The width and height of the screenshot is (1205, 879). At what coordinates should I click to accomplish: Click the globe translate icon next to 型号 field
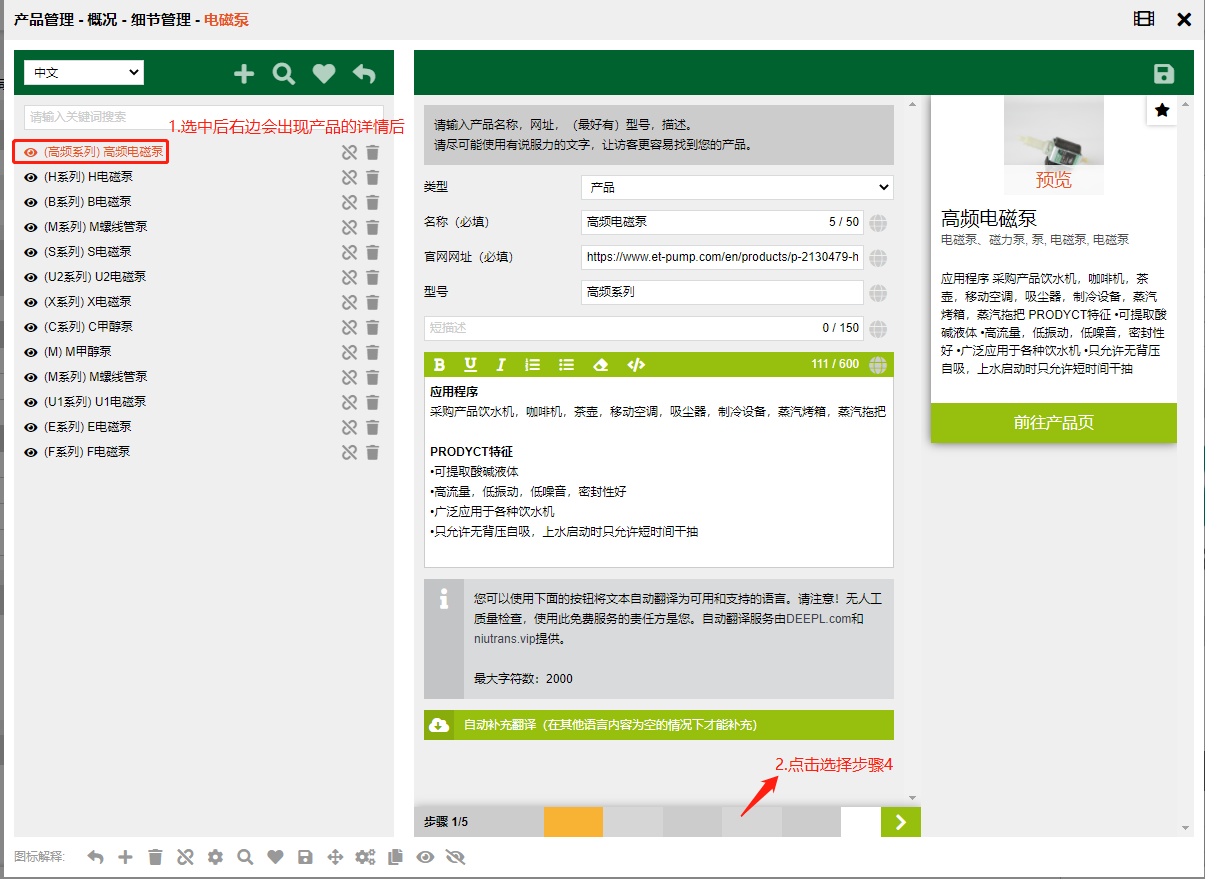(878, 293)
